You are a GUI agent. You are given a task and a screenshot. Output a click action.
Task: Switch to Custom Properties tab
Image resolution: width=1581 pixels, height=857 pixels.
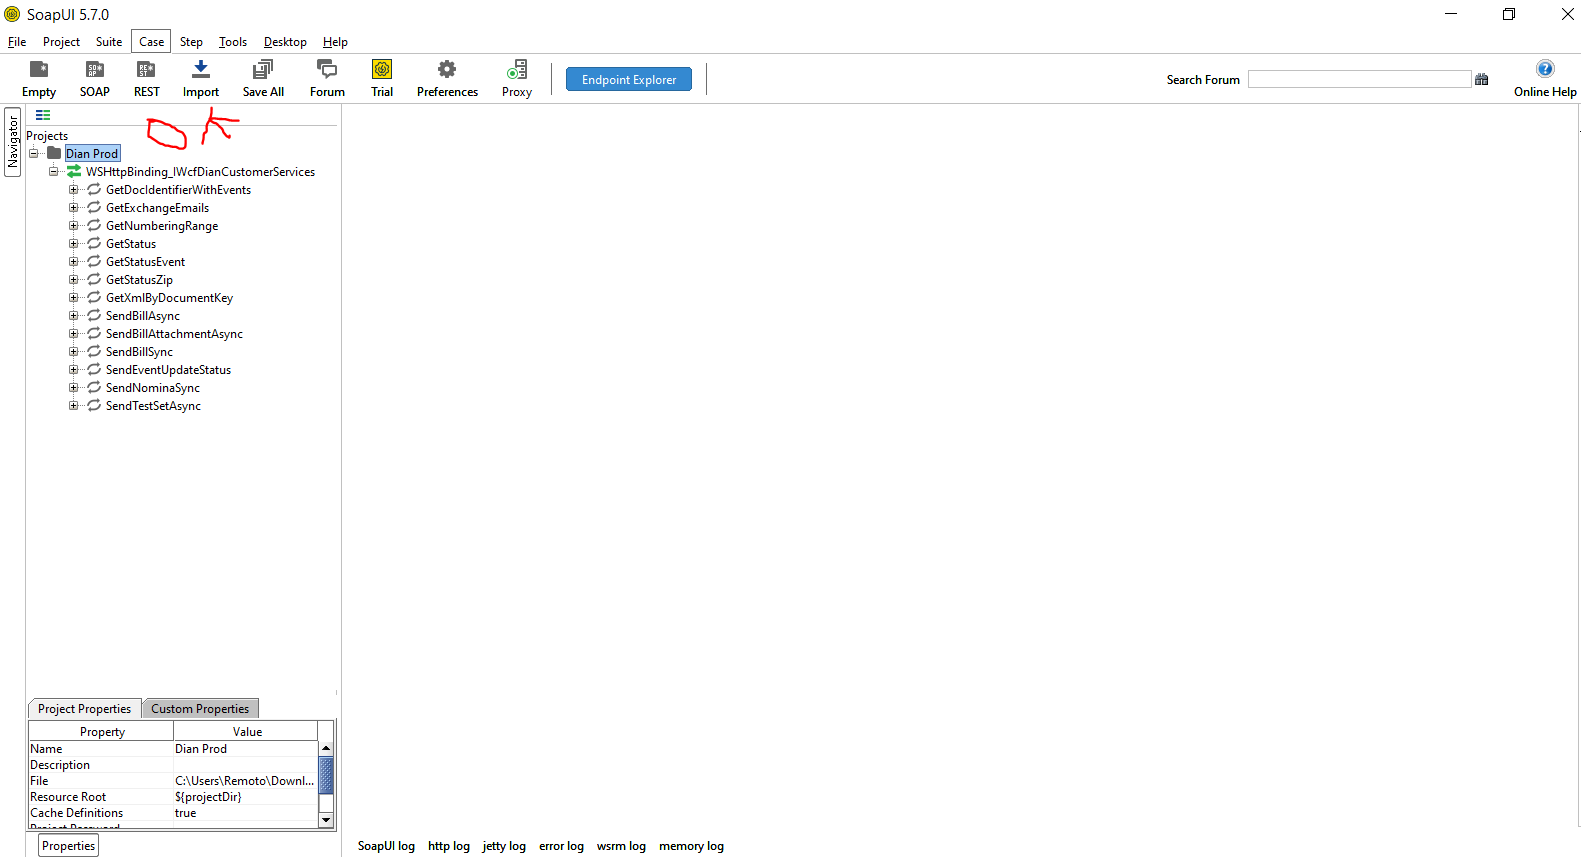(x=200, y=709)
